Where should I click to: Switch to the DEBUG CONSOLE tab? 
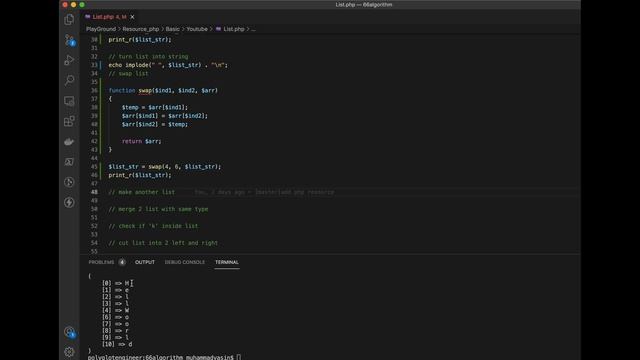pyautogui.click(x=184, y=262)
